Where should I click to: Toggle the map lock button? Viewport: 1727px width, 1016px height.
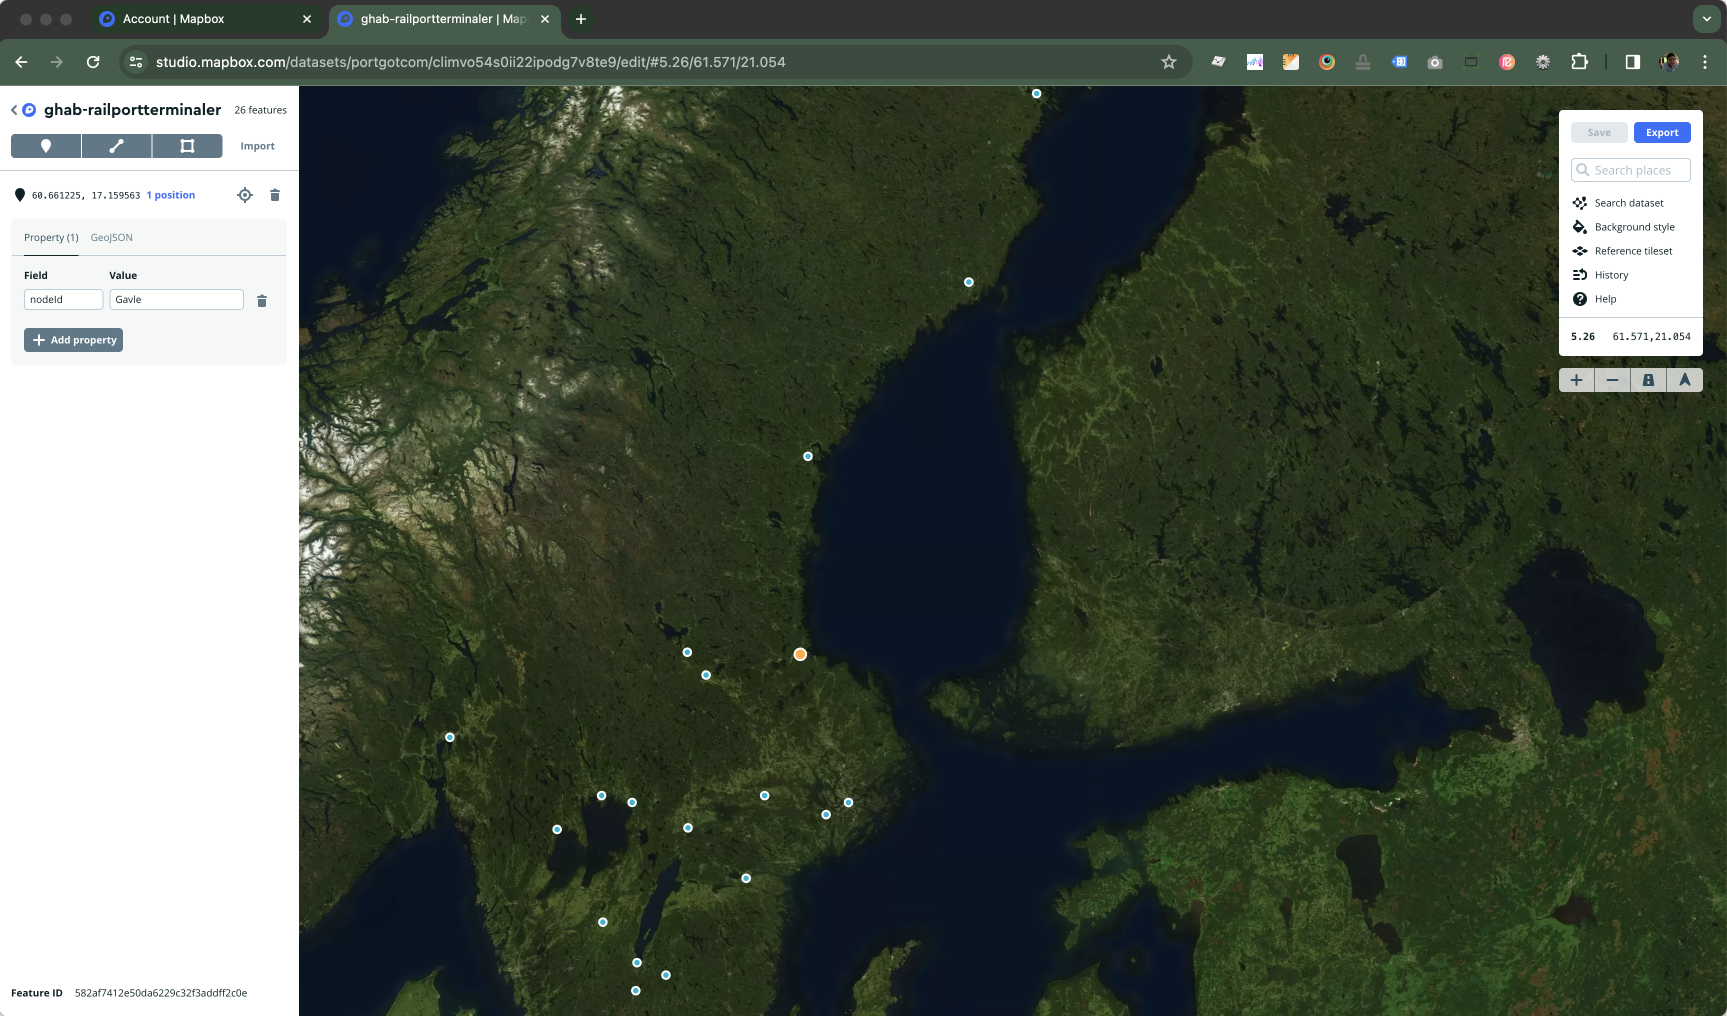[x=1648, y=380]
